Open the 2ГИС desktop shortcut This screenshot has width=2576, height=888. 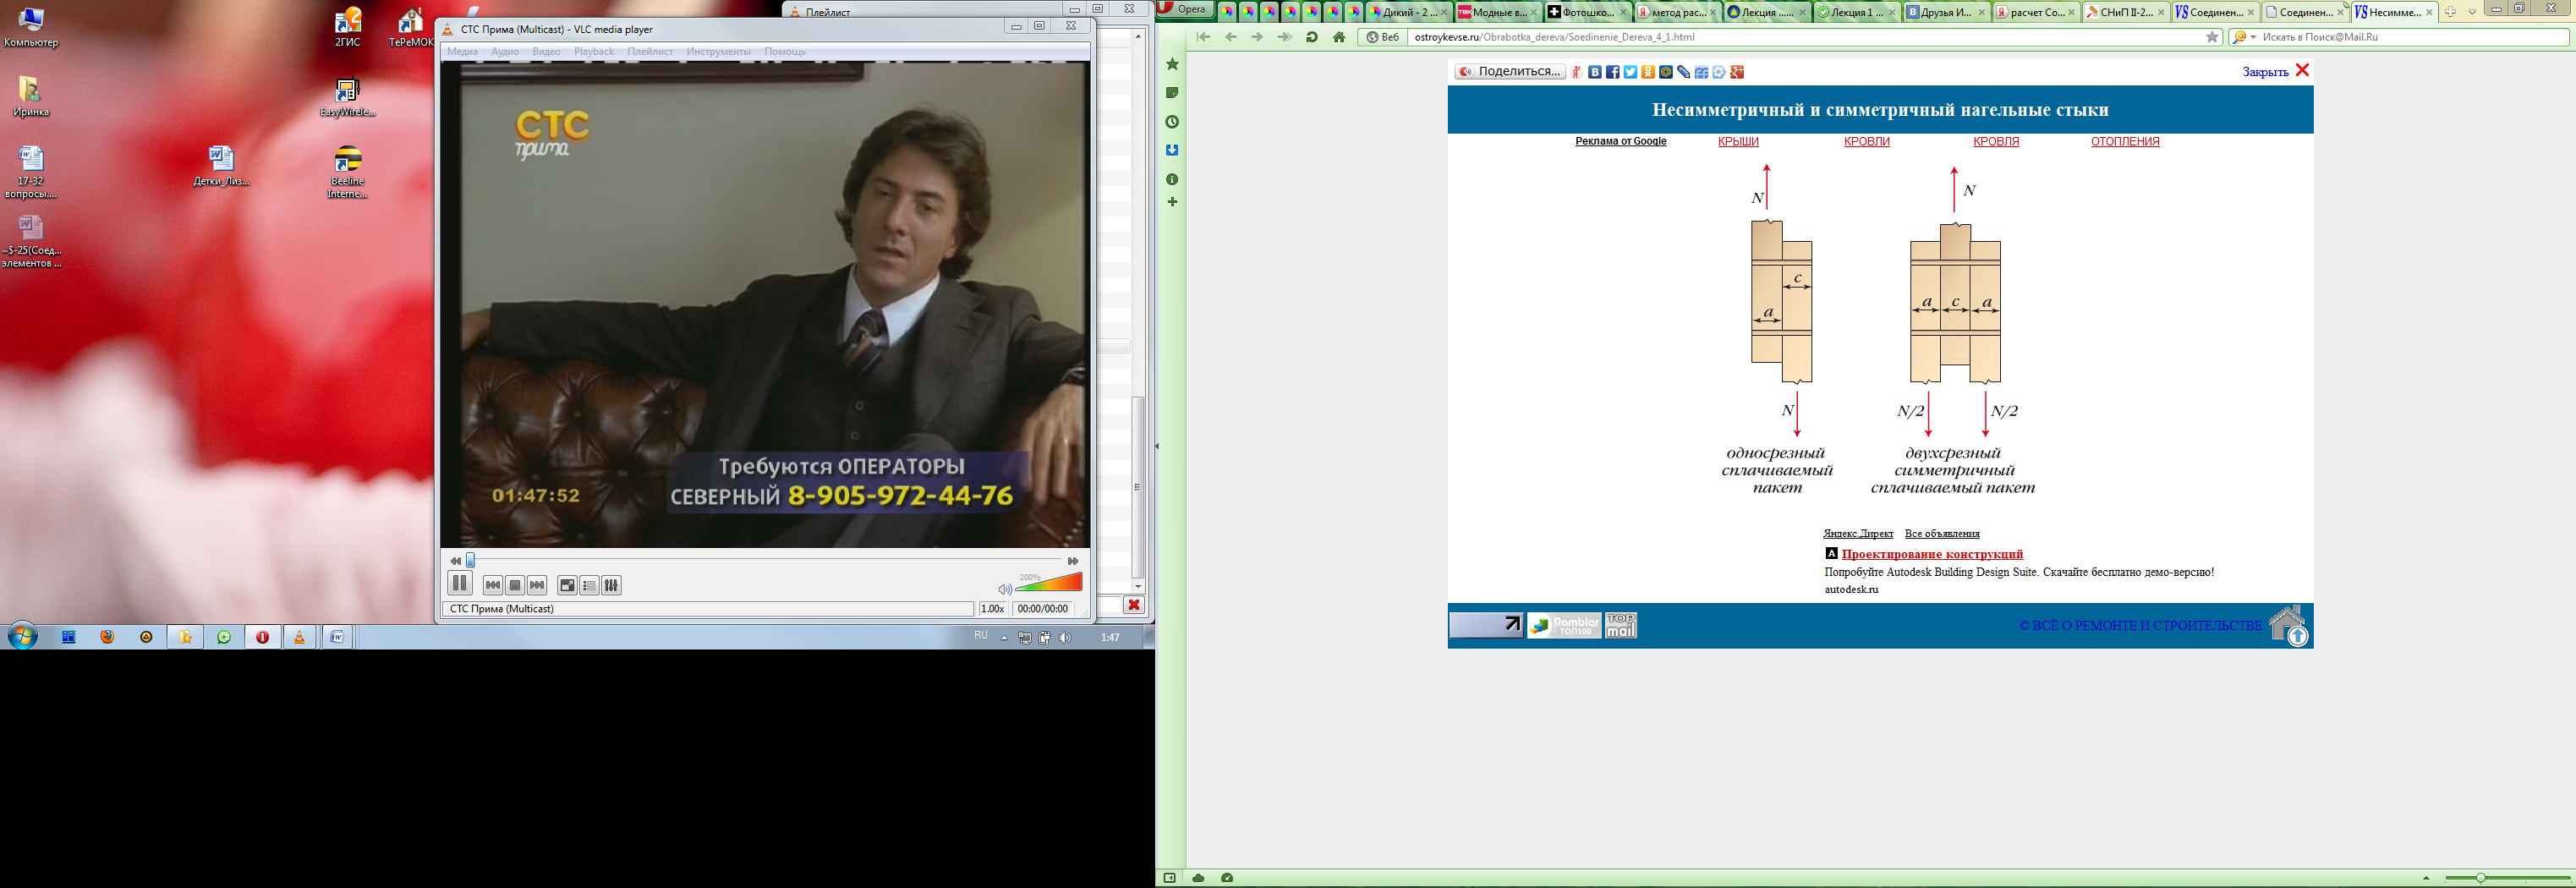coord(348,27)
